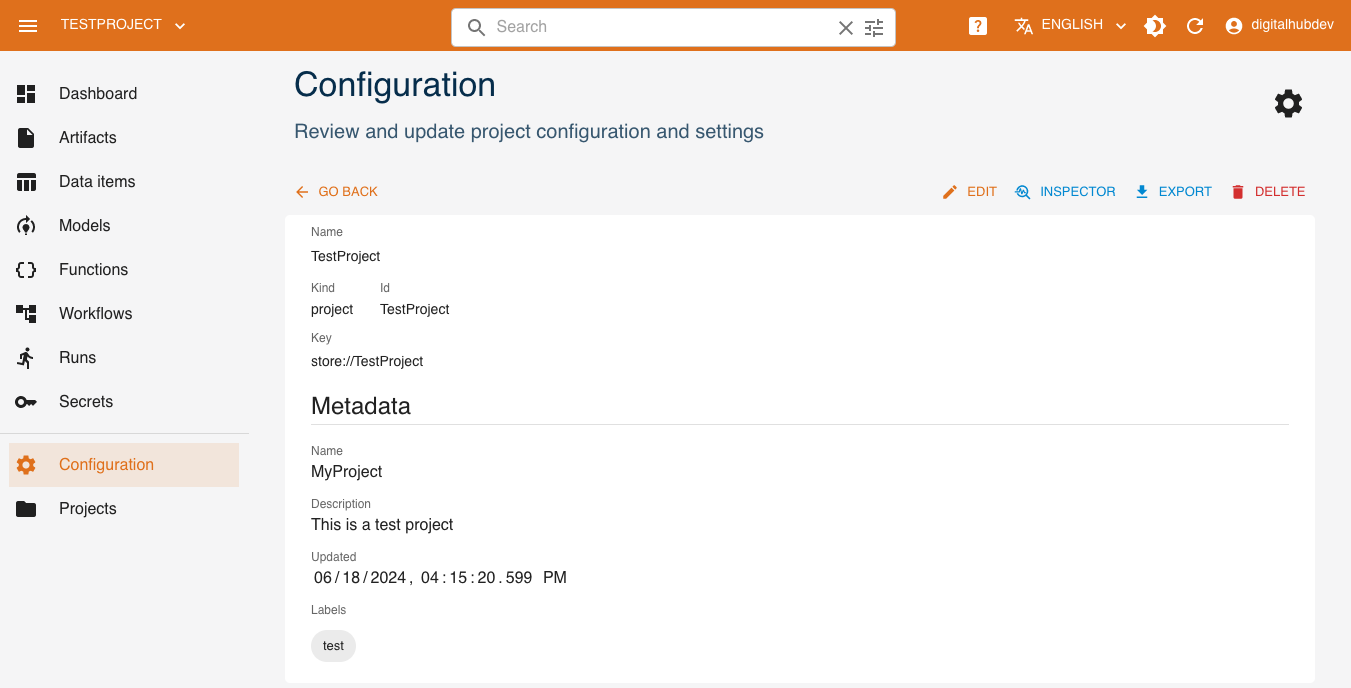Viewport: 1351px width, 688px height.
Task: Open the INSPECTOR view
Action: tap(1065, 192)
